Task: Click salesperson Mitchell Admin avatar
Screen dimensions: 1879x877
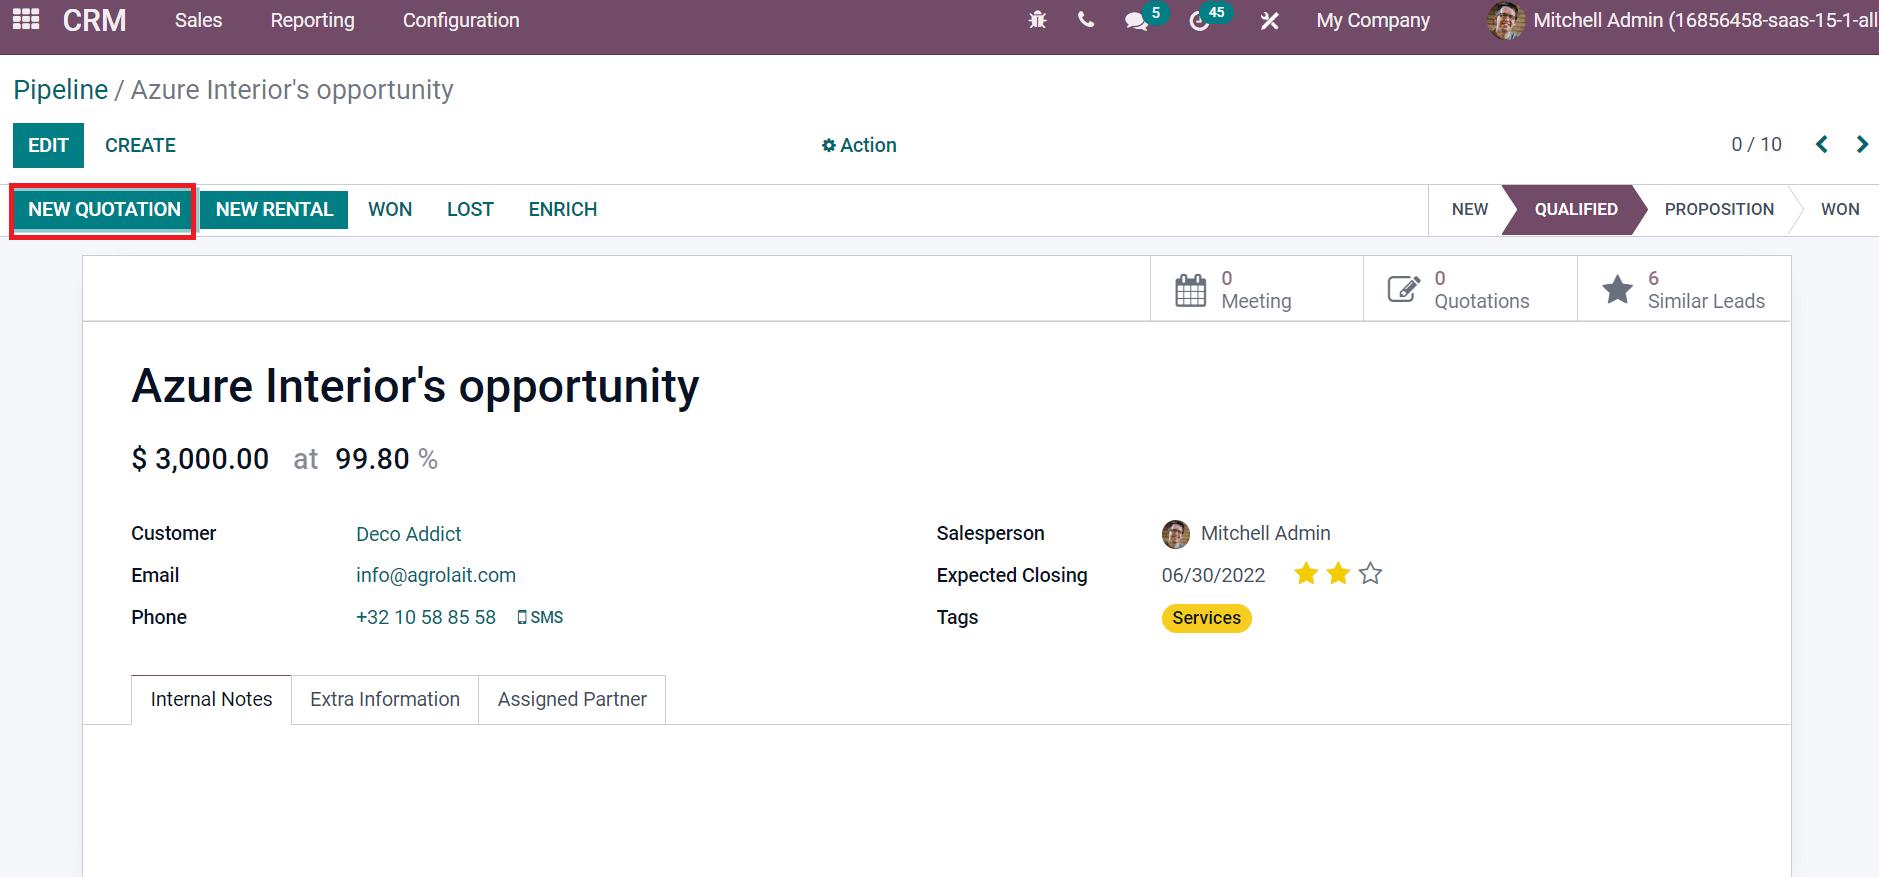Action: tap(1176, 534)
